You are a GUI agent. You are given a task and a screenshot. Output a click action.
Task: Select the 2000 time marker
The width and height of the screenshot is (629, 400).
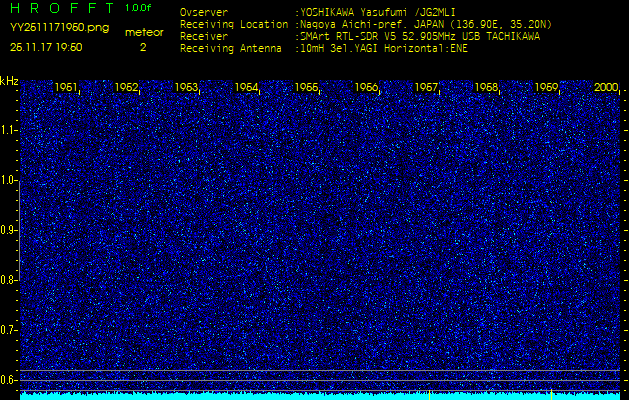(606, 88)
